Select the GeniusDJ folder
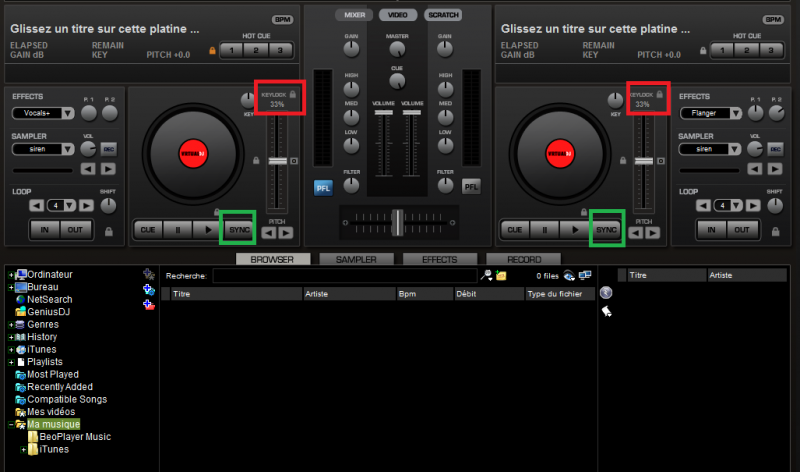The width and height of the screenshot is (800, 472). 48,312
